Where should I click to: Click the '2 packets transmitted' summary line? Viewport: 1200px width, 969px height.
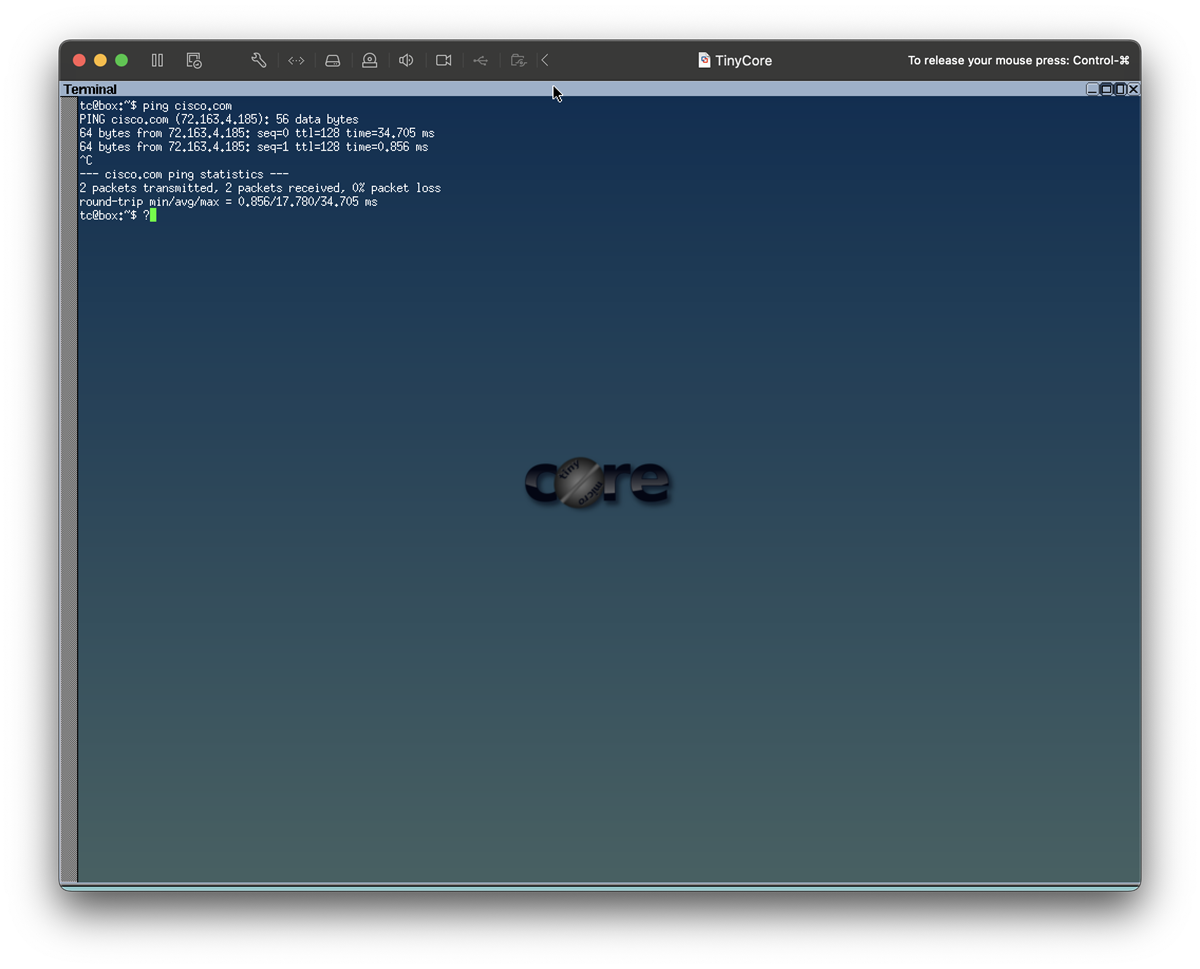point(260,188)
